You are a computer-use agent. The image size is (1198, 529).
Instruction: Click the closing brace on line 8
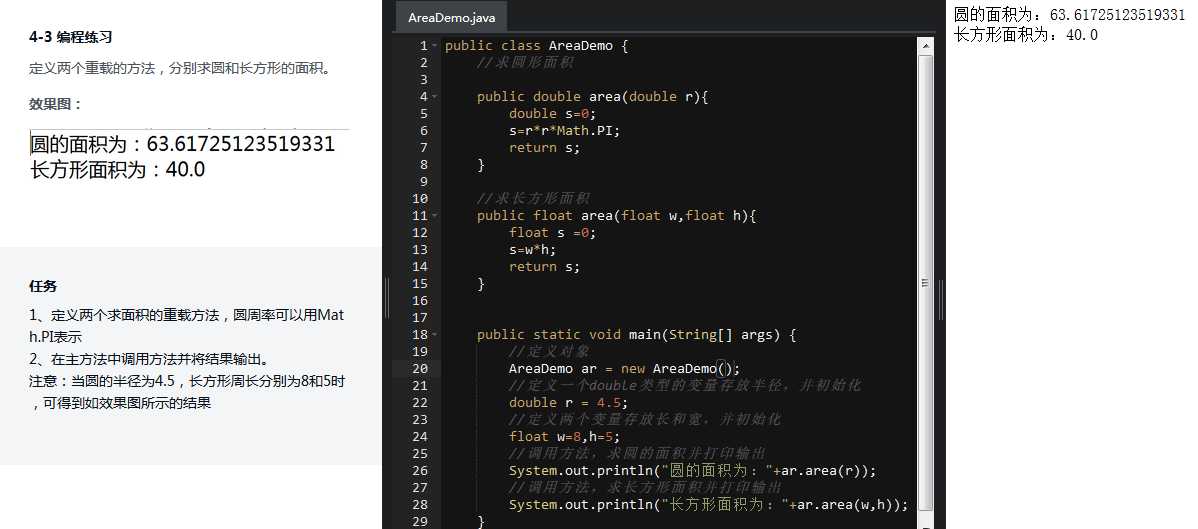[x=481, y=165]
